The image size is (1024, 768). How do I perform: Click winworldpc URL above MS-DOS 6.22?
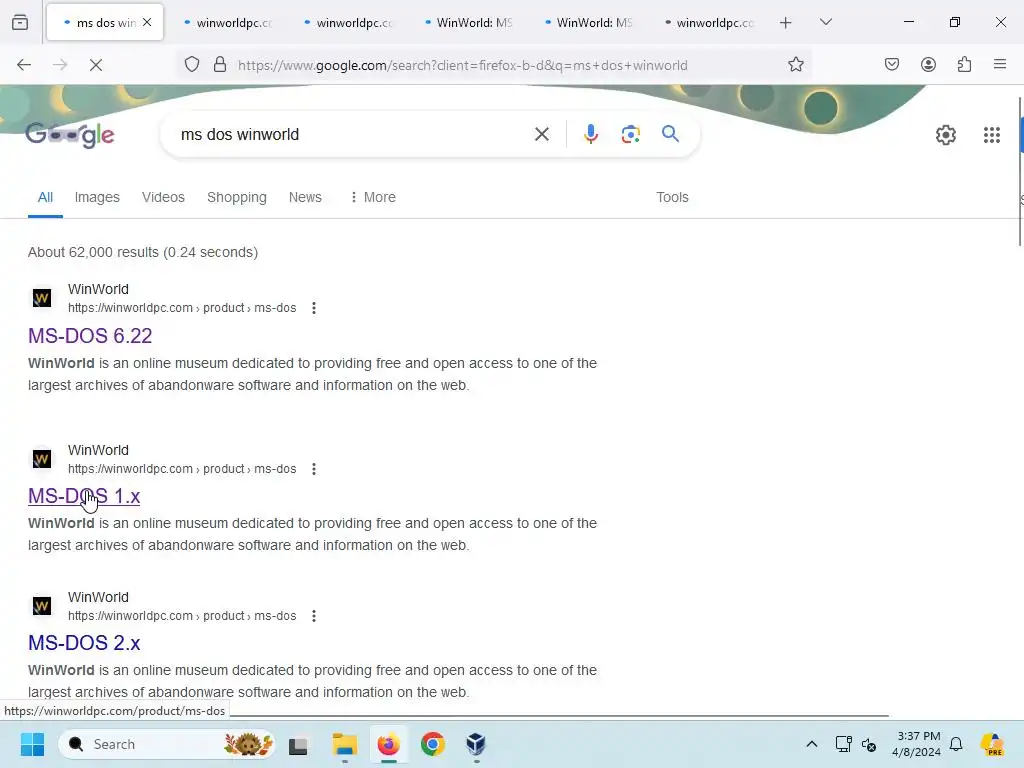click(x=182, y=308)
